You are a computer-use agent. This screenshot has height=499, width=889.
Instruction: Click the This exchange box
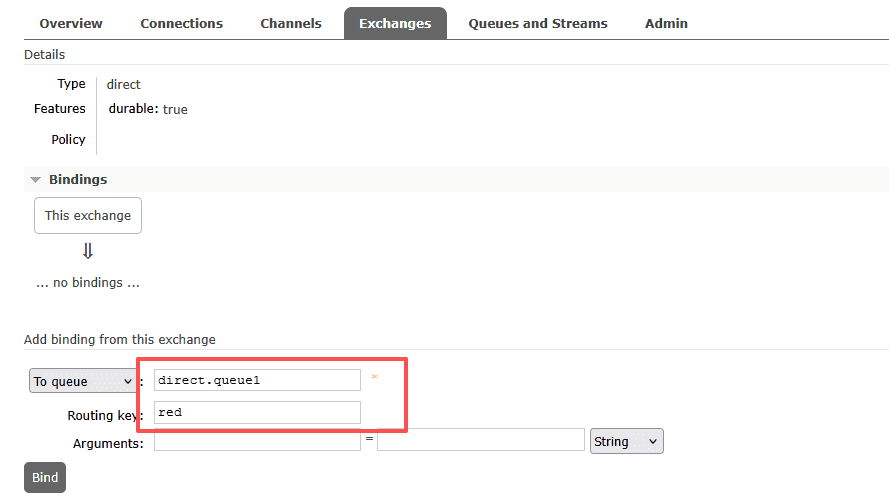(88, 216)
